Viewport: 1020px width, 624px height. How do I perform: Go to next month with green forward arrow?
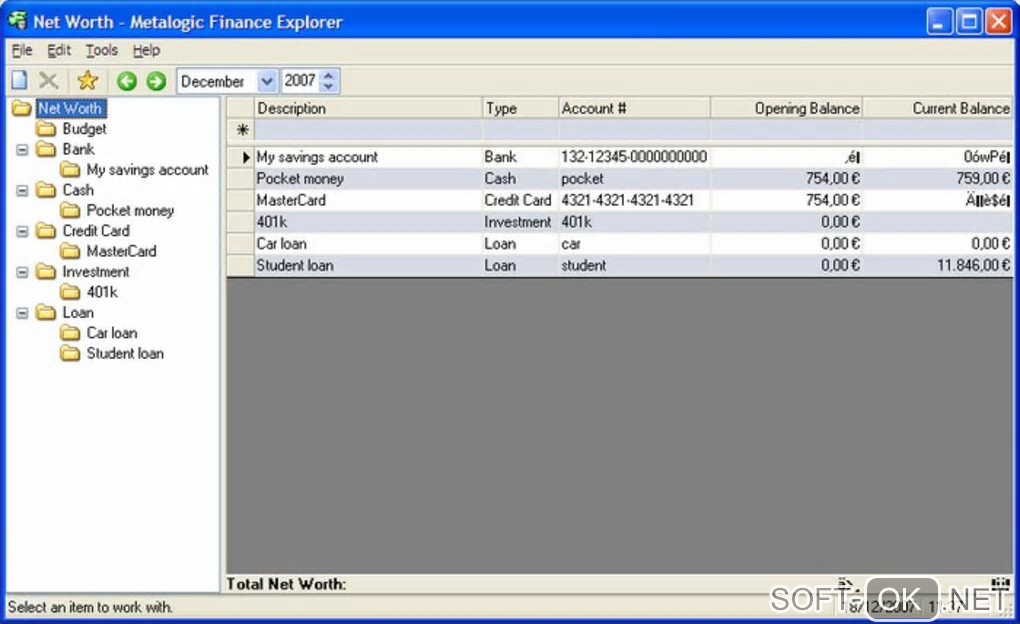click(x=156, y=81)
